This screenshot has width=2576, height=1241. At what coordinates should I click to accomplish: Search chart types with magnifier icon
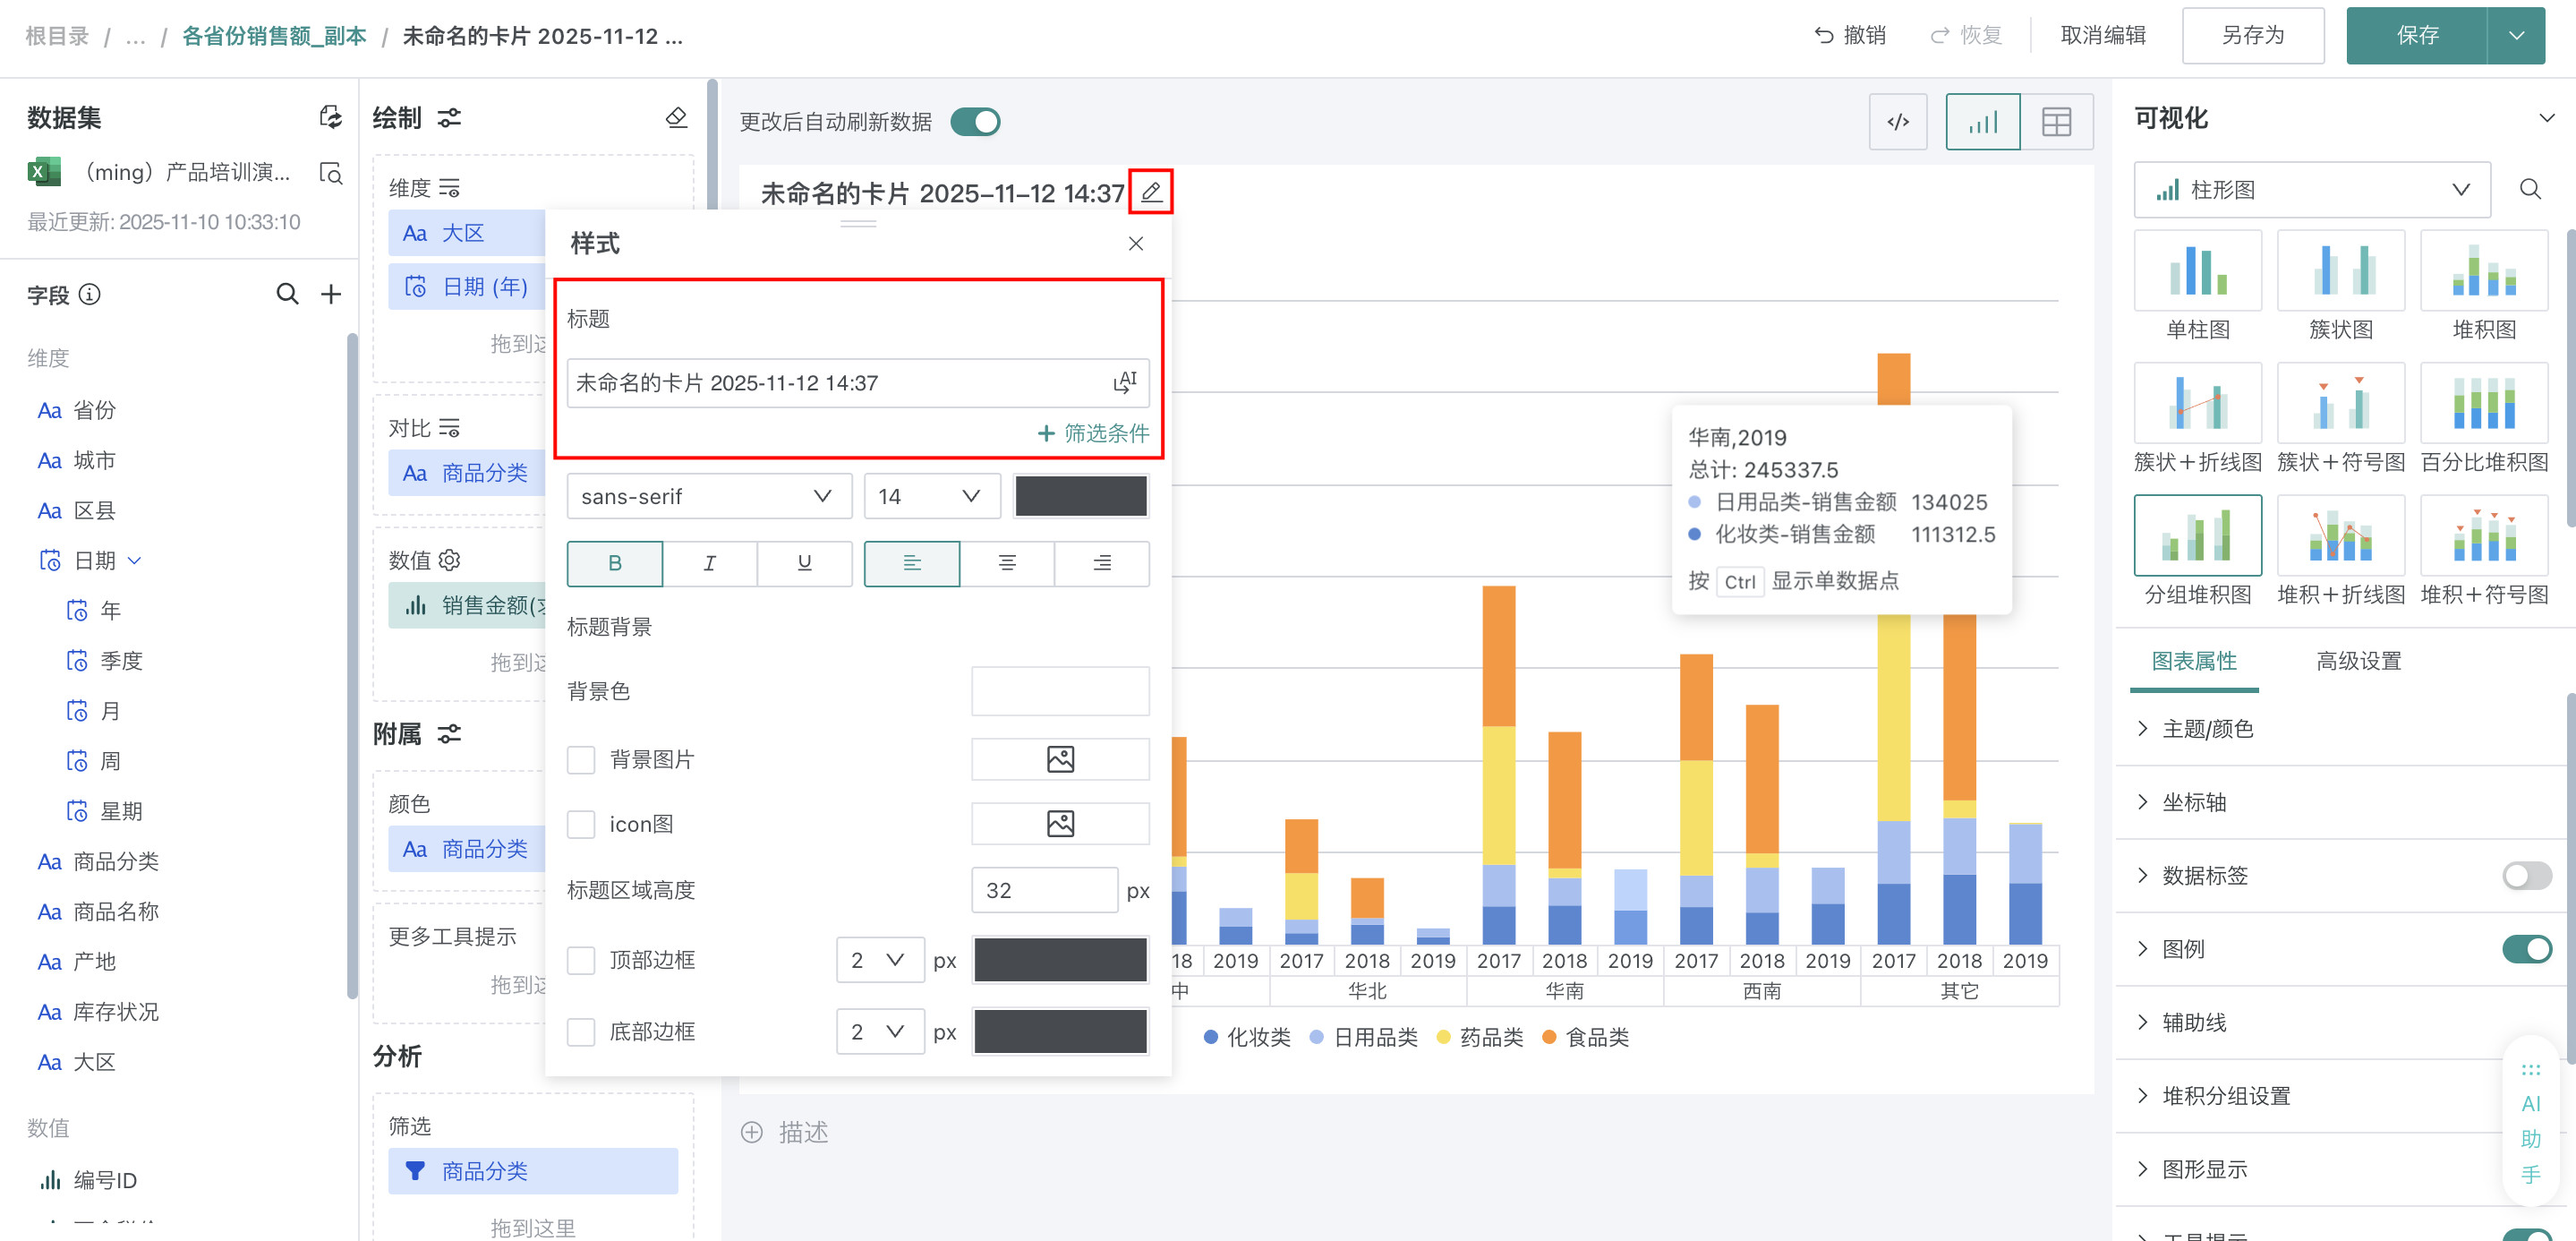(2530, 190)
